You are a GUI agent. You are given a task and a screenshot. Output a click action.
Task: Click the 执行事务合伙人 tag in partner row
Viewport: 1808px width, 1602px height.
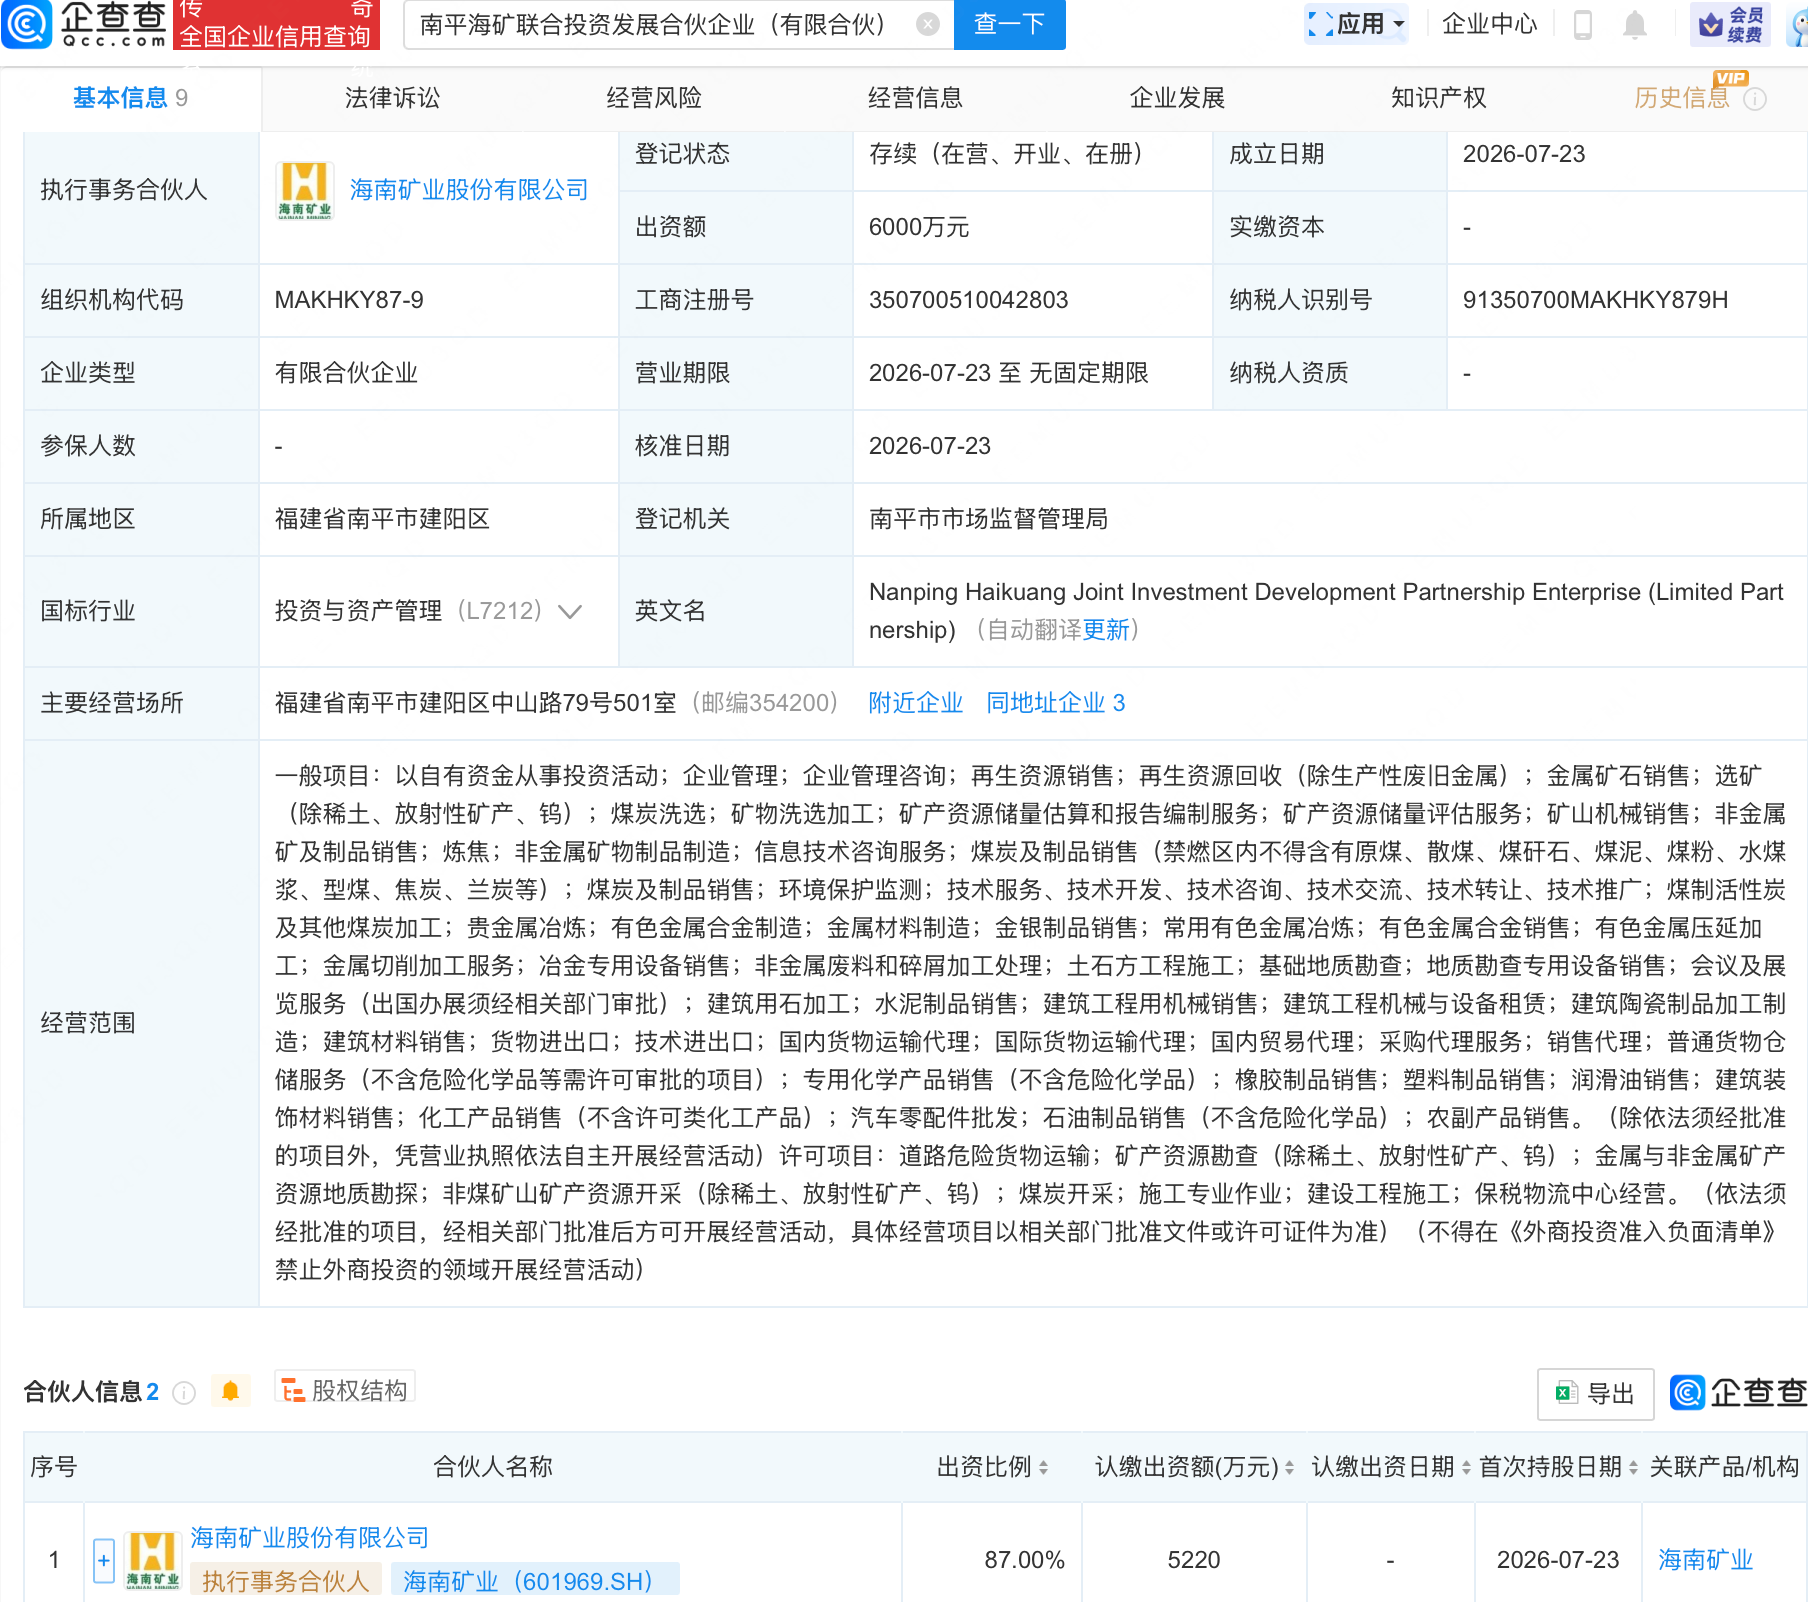coord(285,1581)
